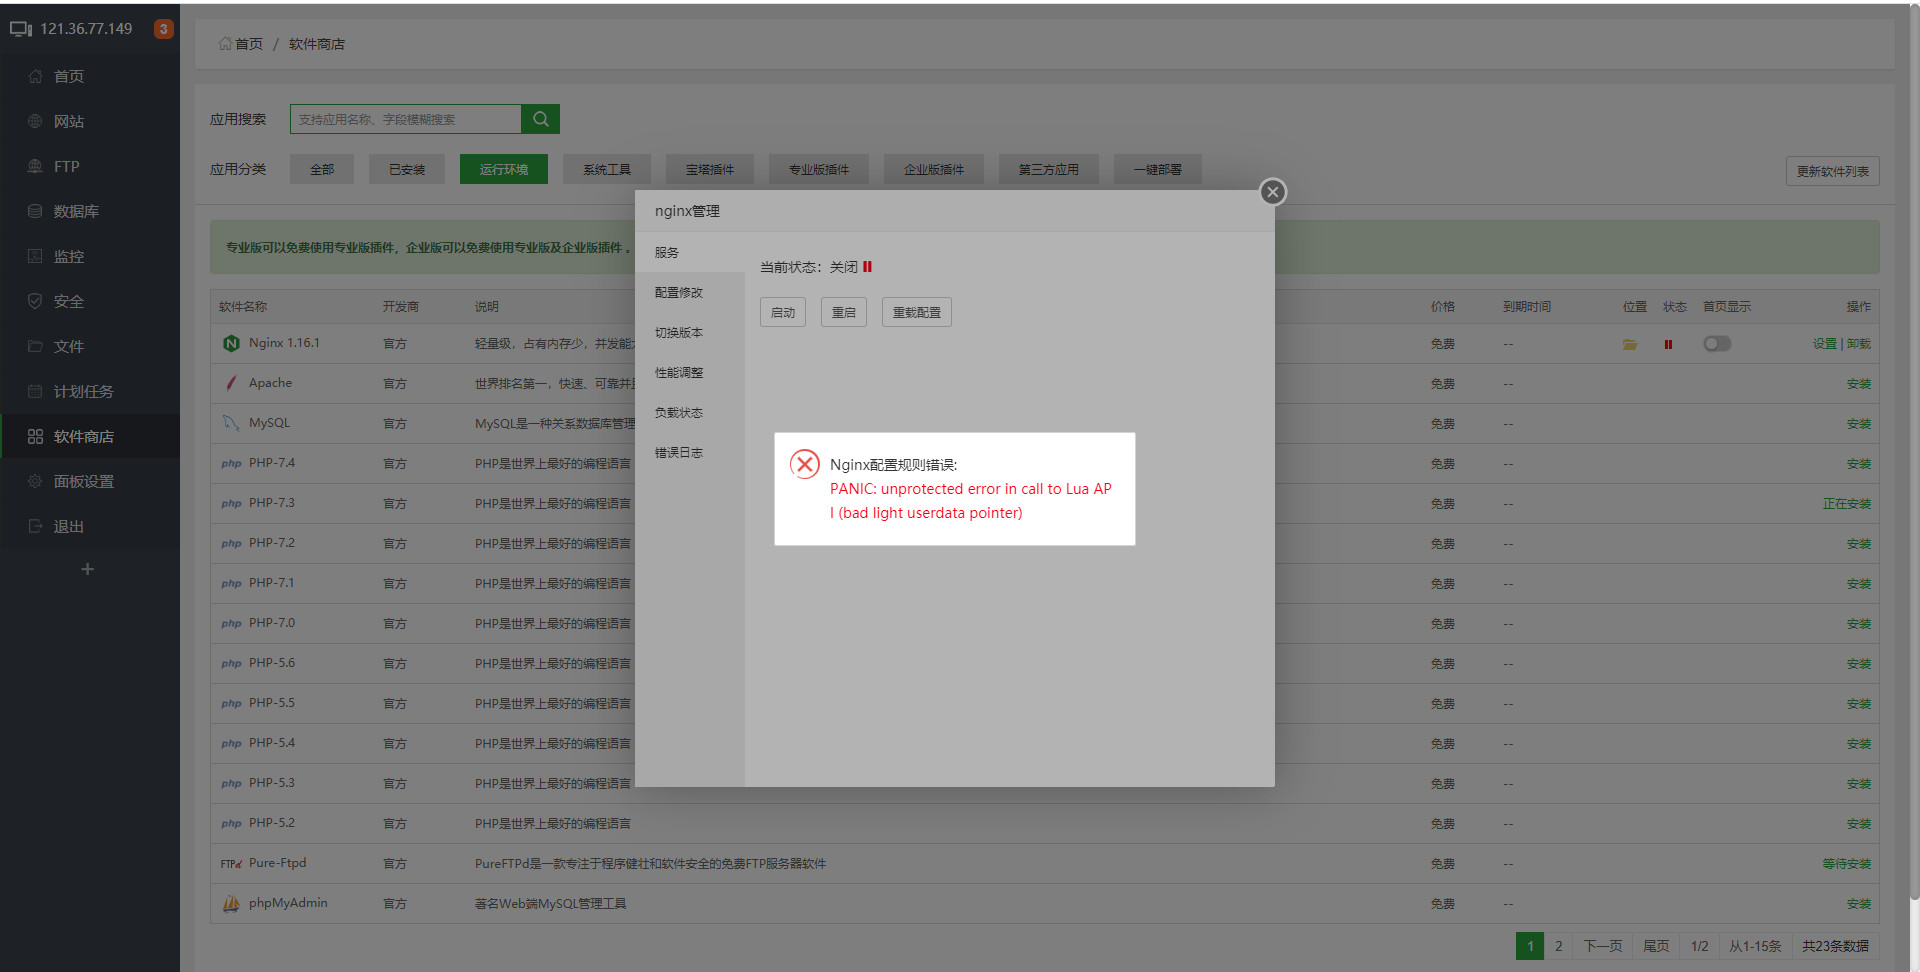Open the Nginx folder location icon
1920x972 pixels.
(x=1630, y=344)
